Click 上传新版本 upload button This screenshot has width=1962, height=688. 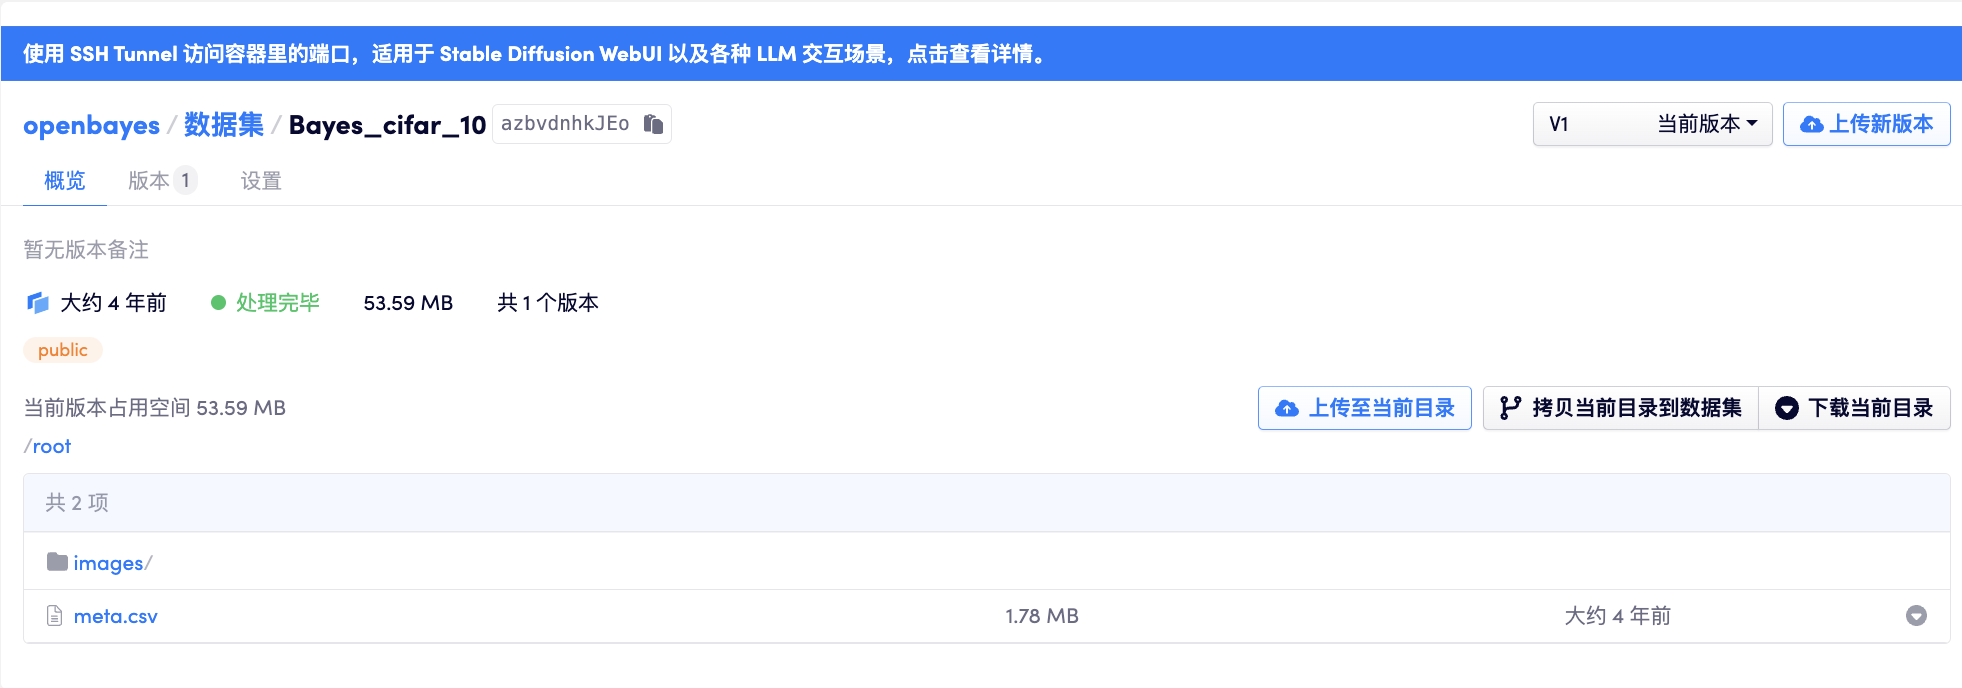point(1866,124)
